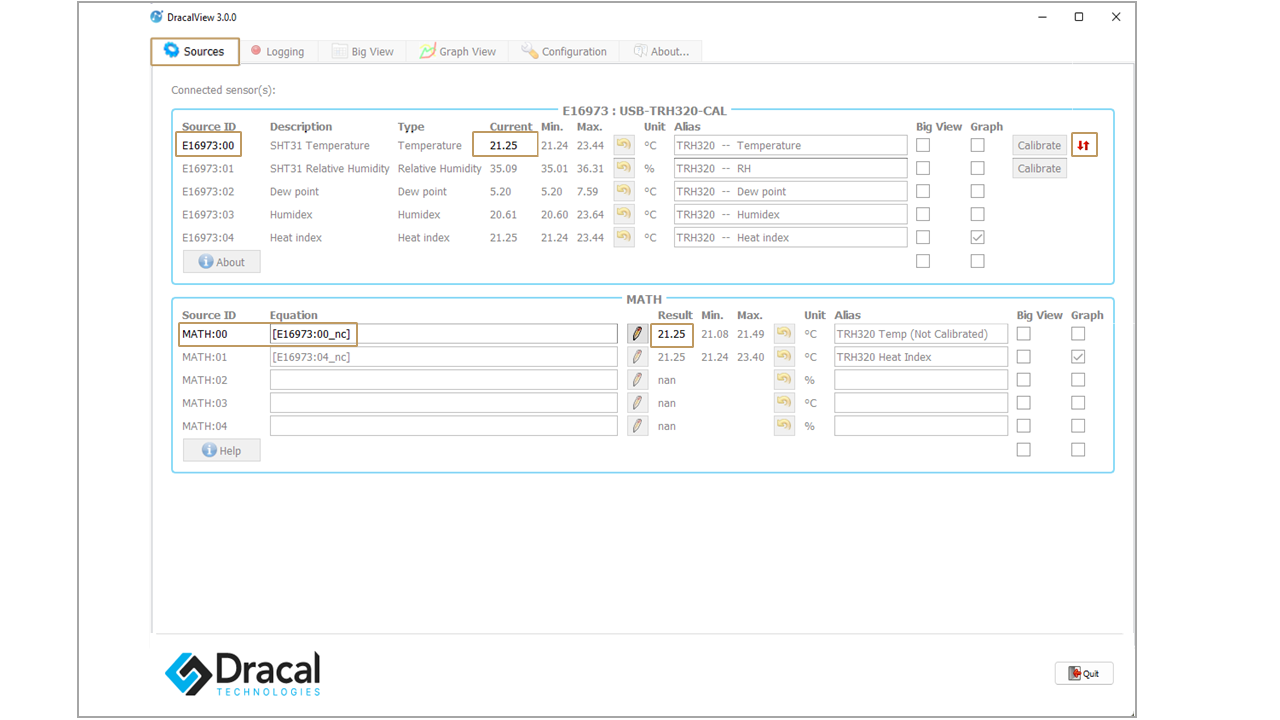The image size is (1280, 720).
Task: Click MATH:00 equation field [E16973:00_nc]
Action: pos(444,334)
